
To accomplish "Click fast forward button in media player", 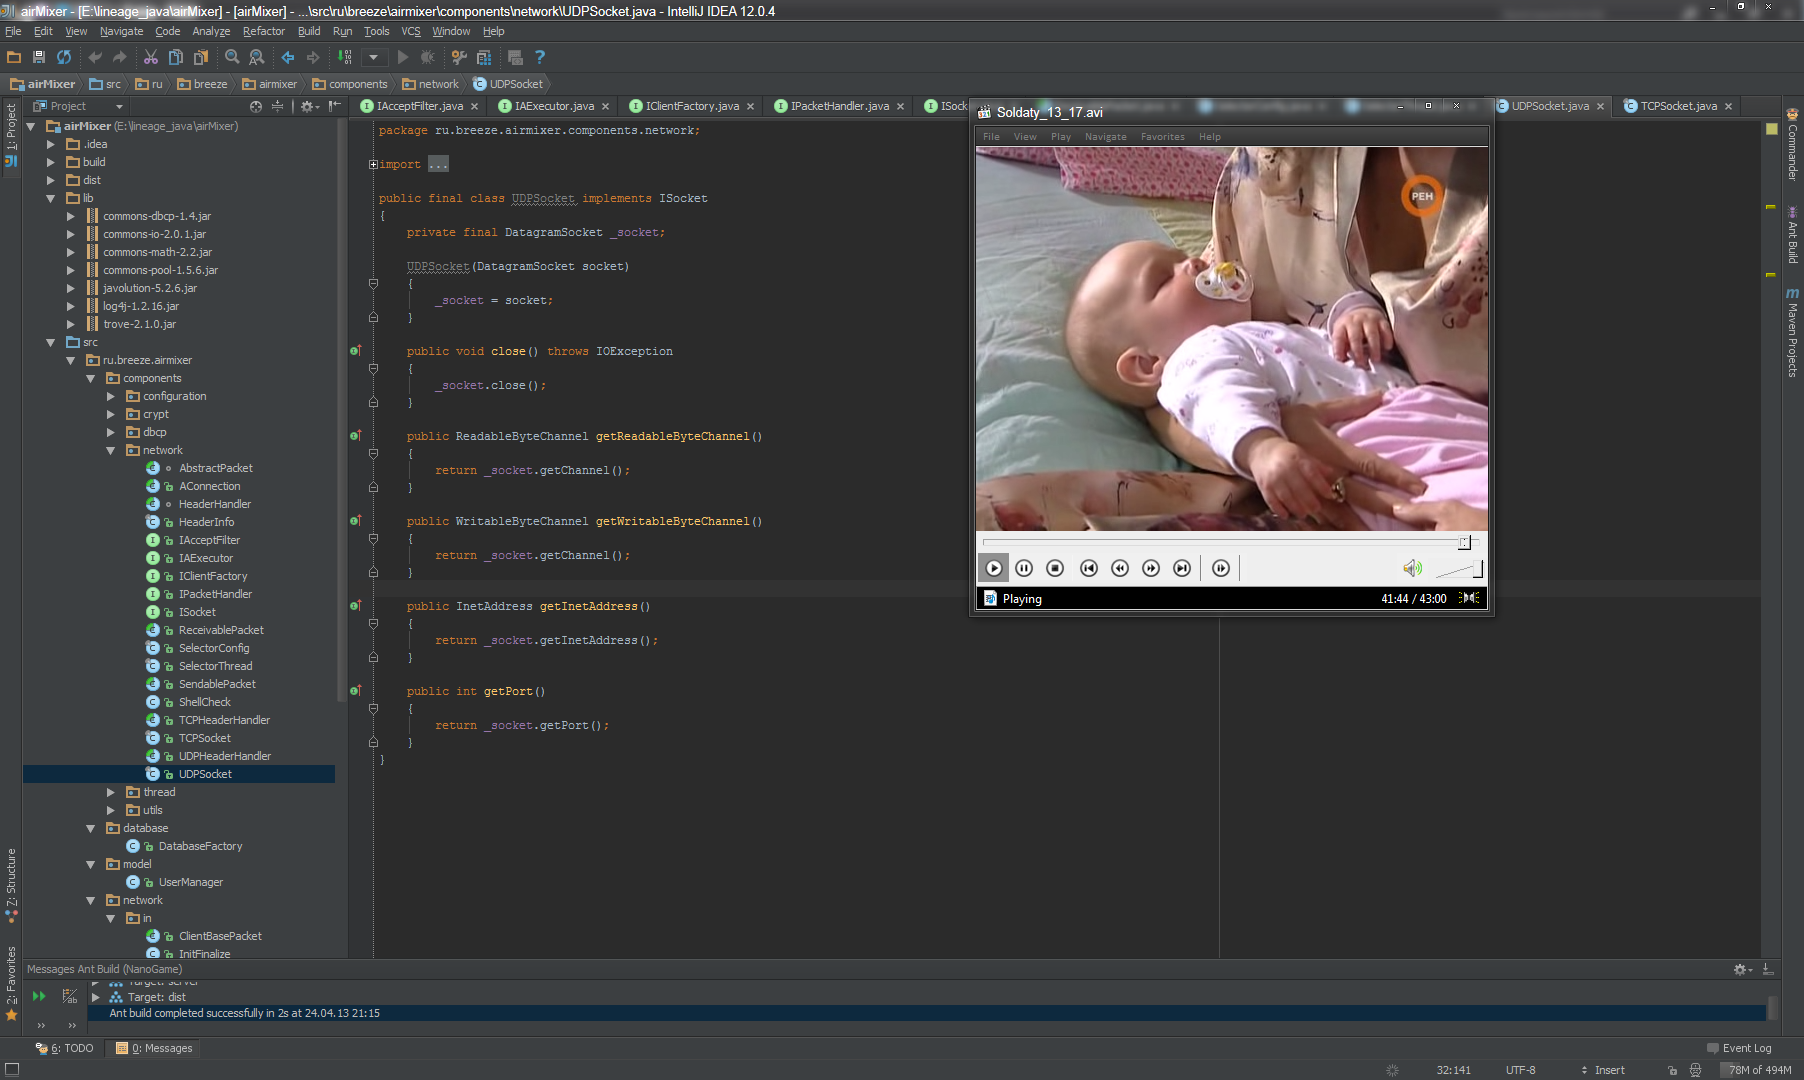I will [1151, 568].
